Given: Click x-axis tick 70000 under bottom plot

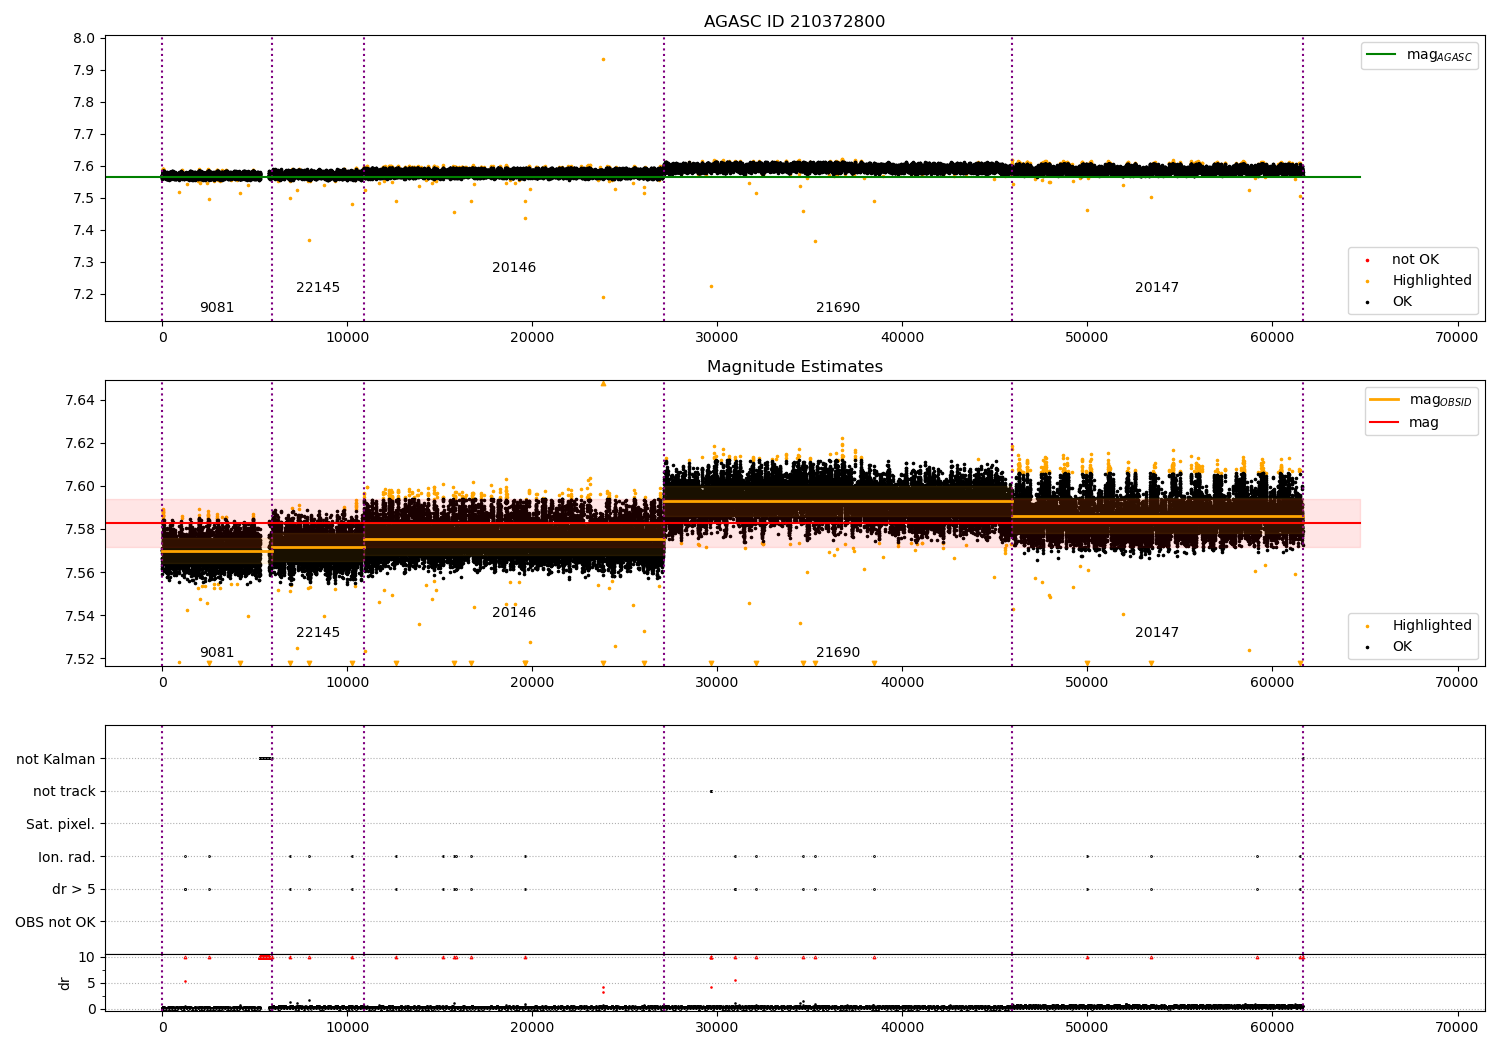Looking at the screenshot, I should click(1456, 1028).
